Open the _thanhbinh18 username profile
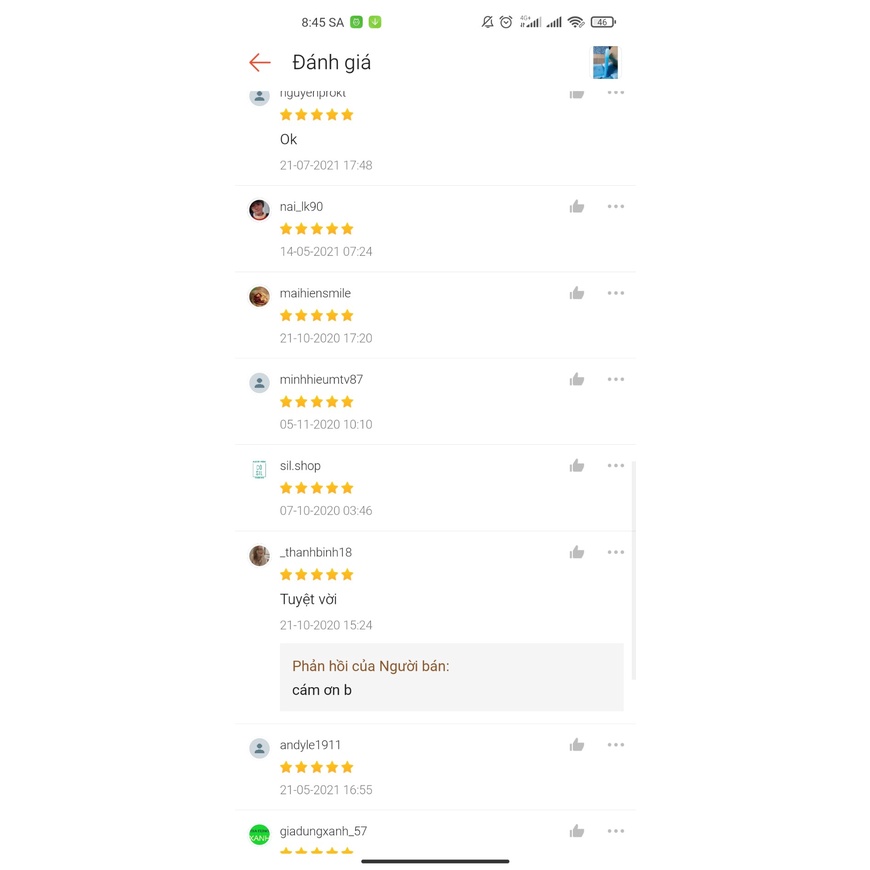Image resolution: width=870 pixels, height=870 pixels. click(x=316, y=553)
